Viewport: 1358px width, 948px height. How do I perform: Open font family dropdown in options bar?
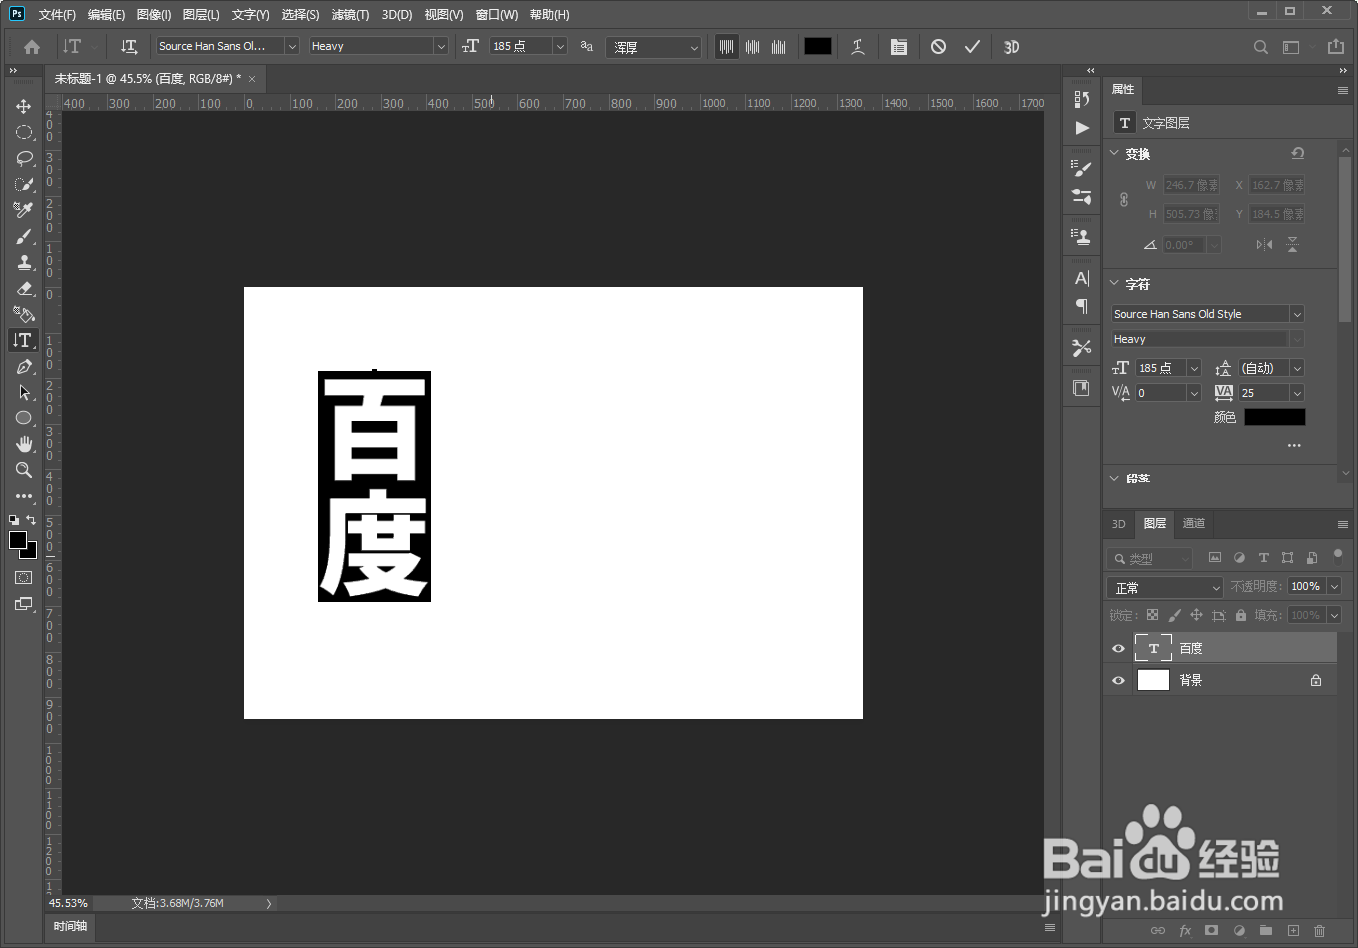click(x=292, y=46)
